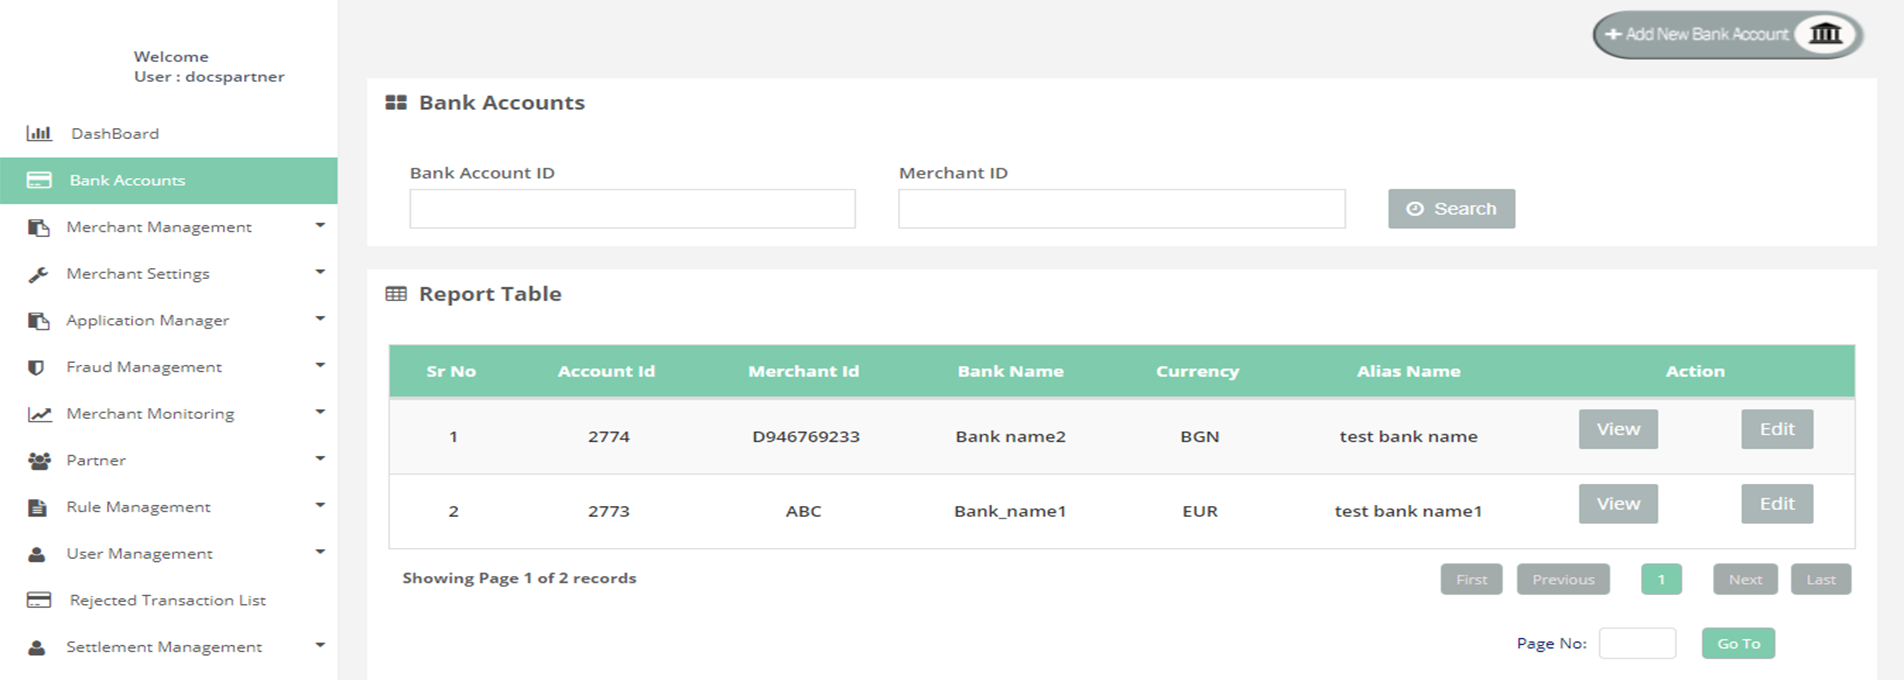The width and height of the screenshot is (1904, 680).
Task: Open the Rejected Transaction List menu item
Action: pyautogui.click(x=167, y=600)
